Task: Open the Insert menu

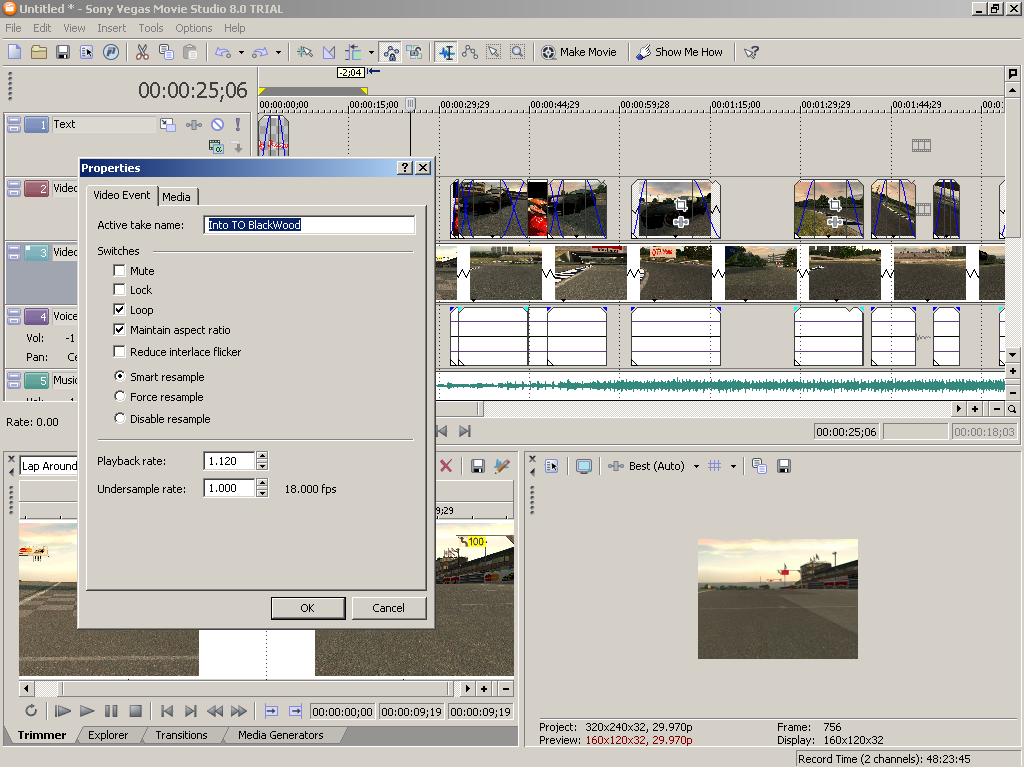Action: click(x=111, y=28)
